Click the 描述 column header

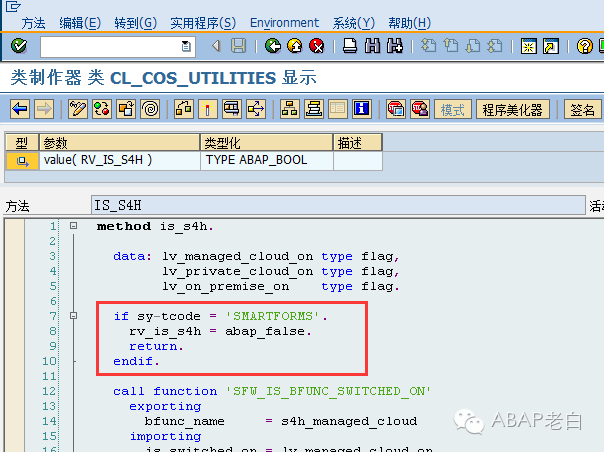point(358,143)
